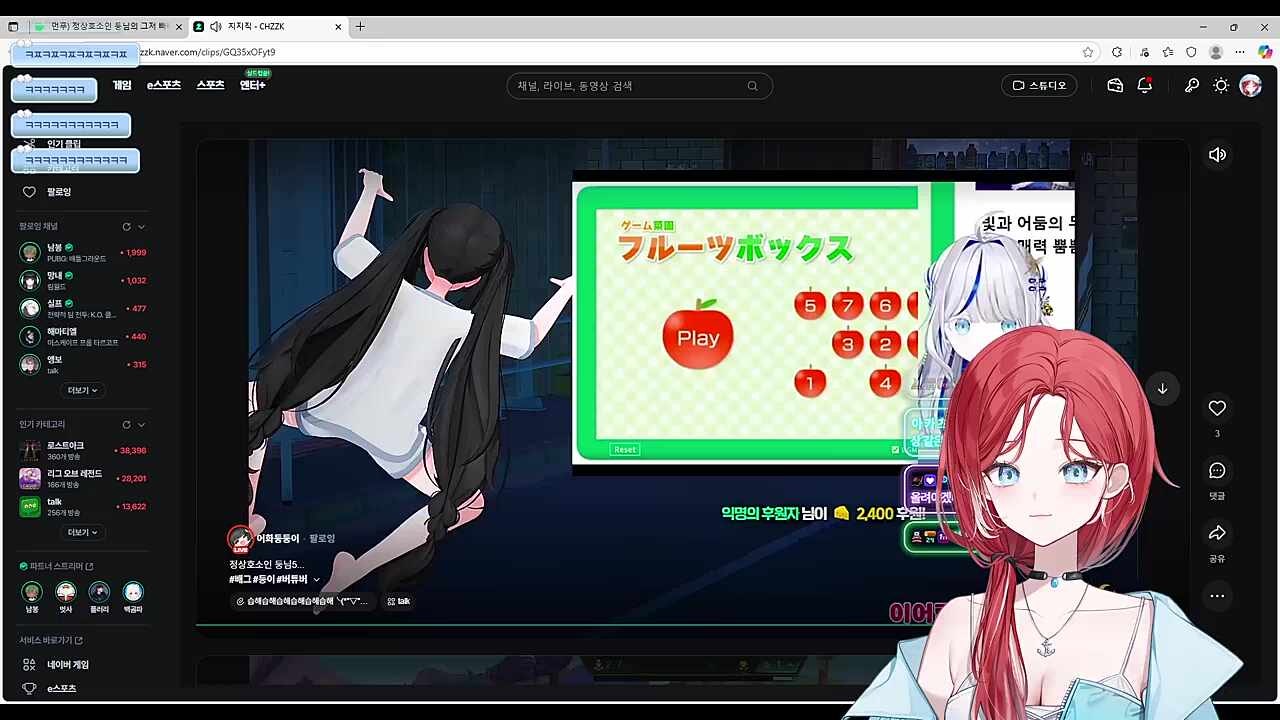Click the 스튜디오 button
Image resolution: width=1280 pixels, height=720 pixels.
1040,86
